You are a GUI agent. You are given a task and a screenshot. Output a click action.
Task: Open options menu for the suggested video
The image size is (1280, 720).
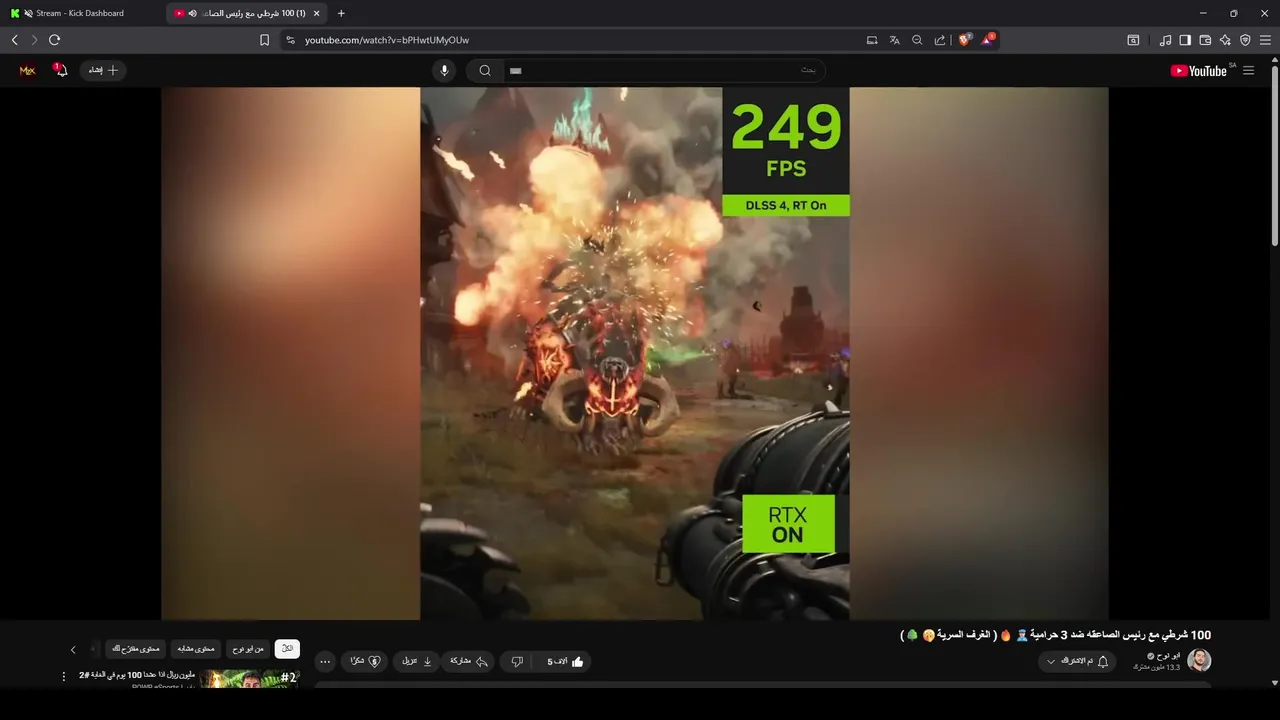pos(64,677)
